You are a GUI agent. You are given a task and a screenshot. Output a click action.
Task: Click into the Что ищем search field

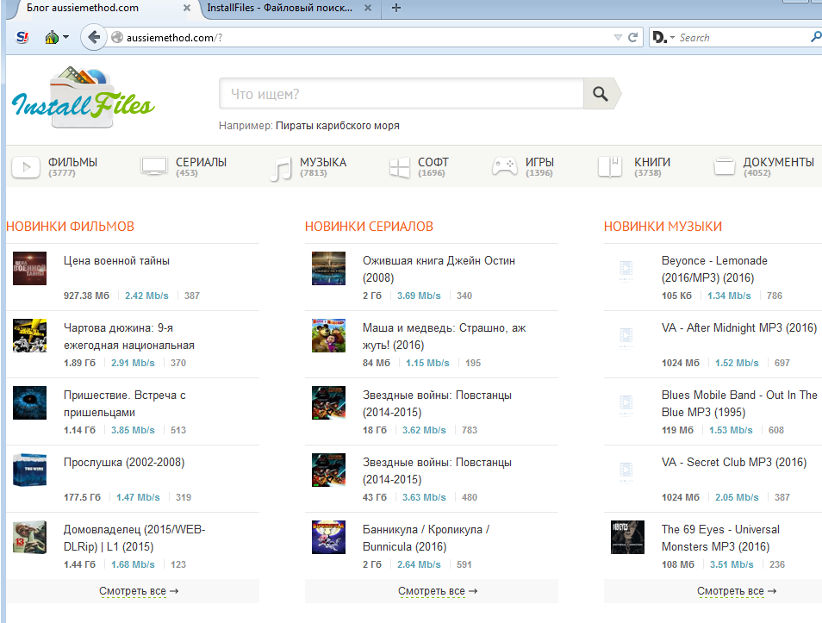[400, 94]
